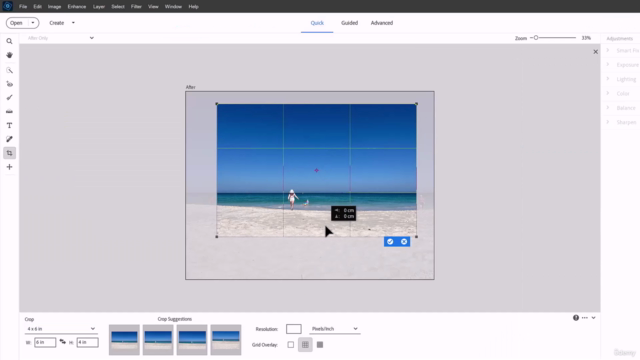Viewport: 640px width, 360px height.
Task: Click the 33% zoom value
Action: click(586, 38)
